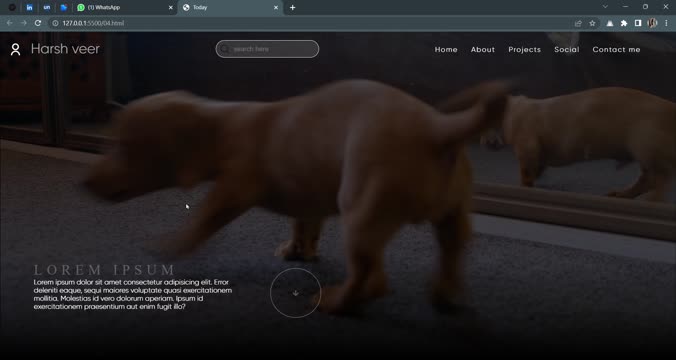
Task: Go to the Projects navigation link
Action: pyautogui.click(x=524, y=50)
